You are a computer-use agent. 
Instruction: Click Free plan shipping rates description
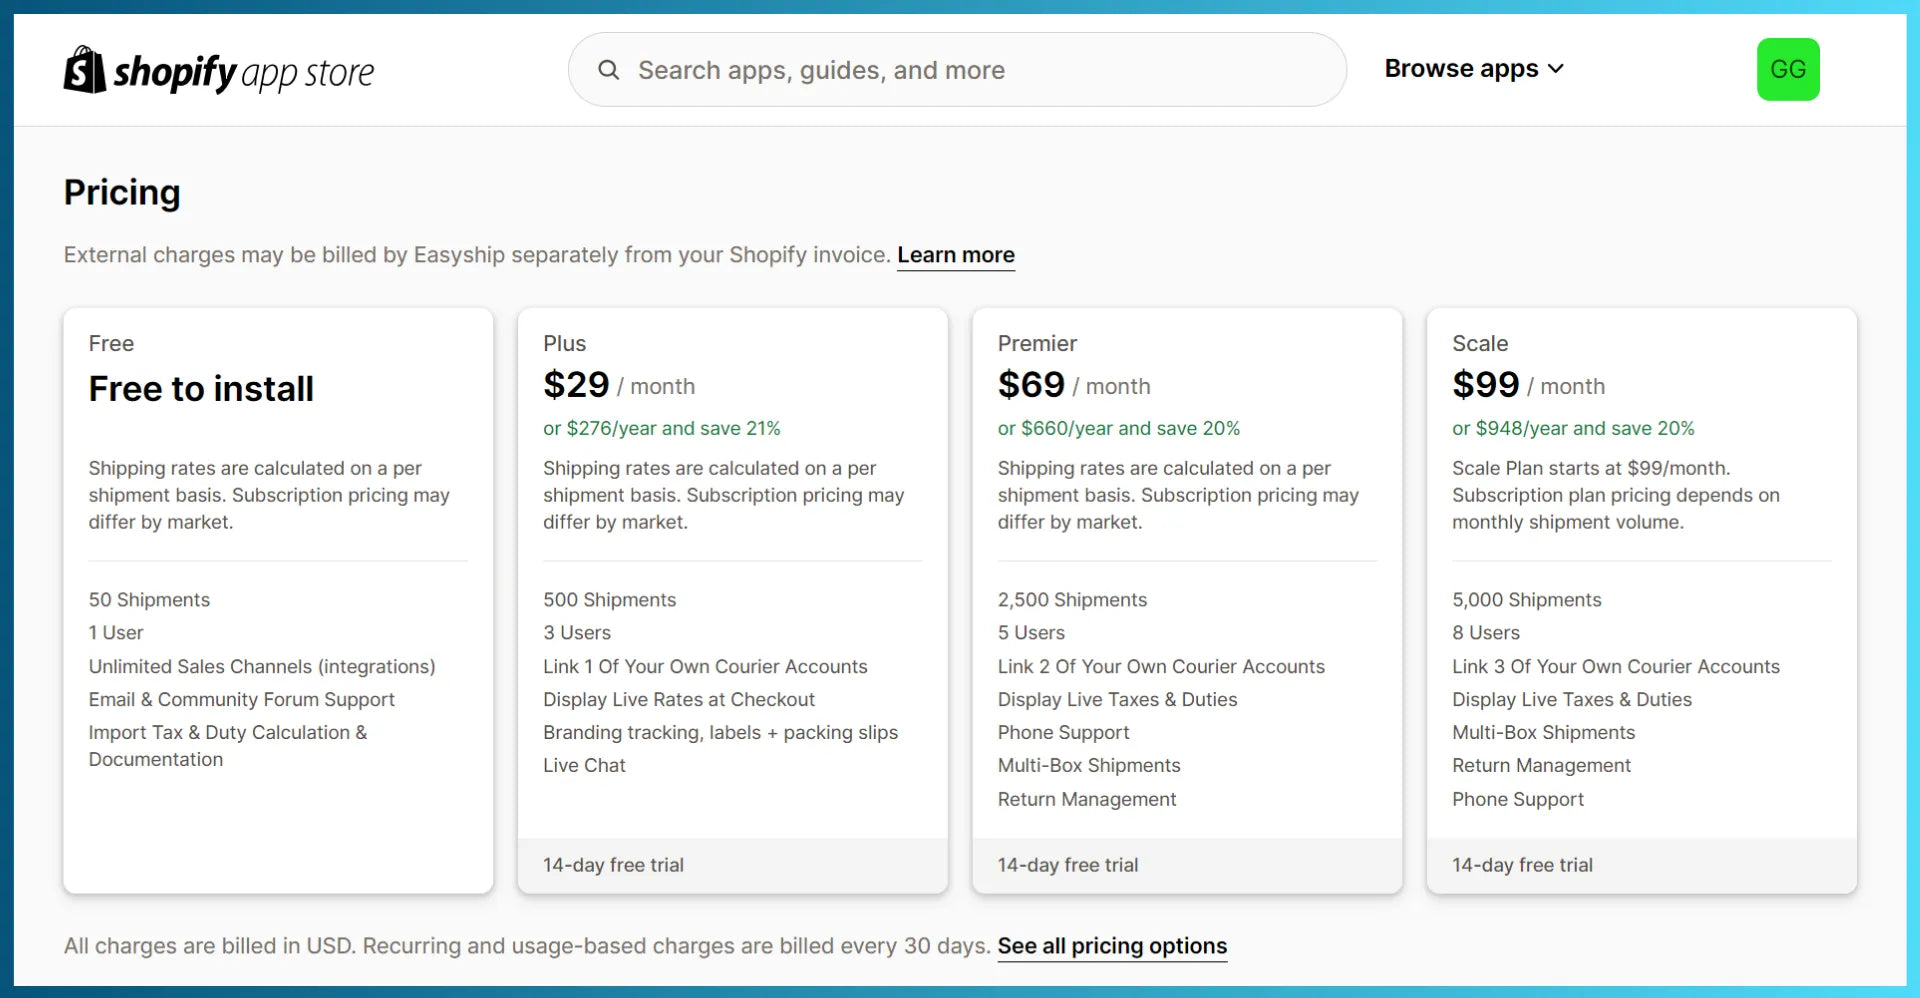pyautogui.click(x=269, y=495)
